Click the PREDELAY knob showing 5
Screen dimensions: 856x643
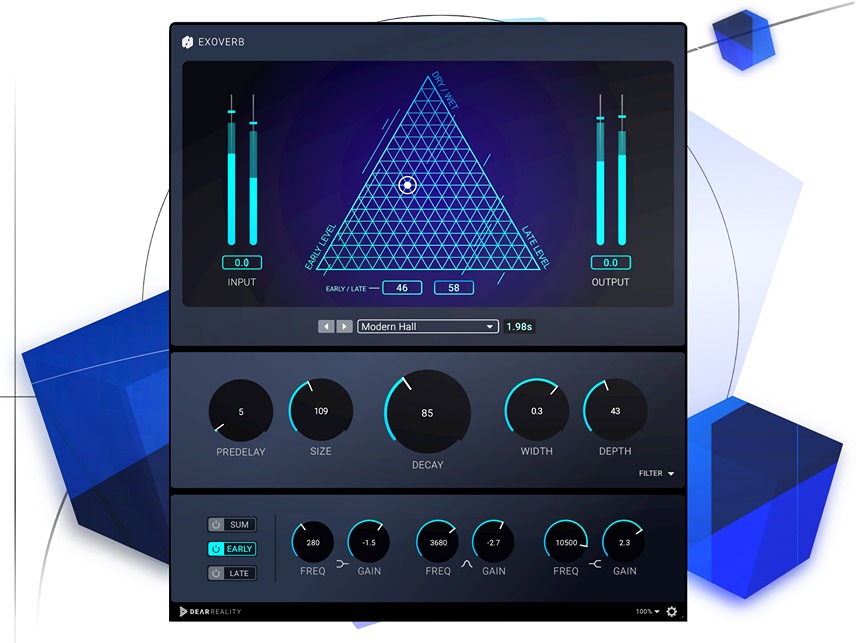[x=241, y=411]
